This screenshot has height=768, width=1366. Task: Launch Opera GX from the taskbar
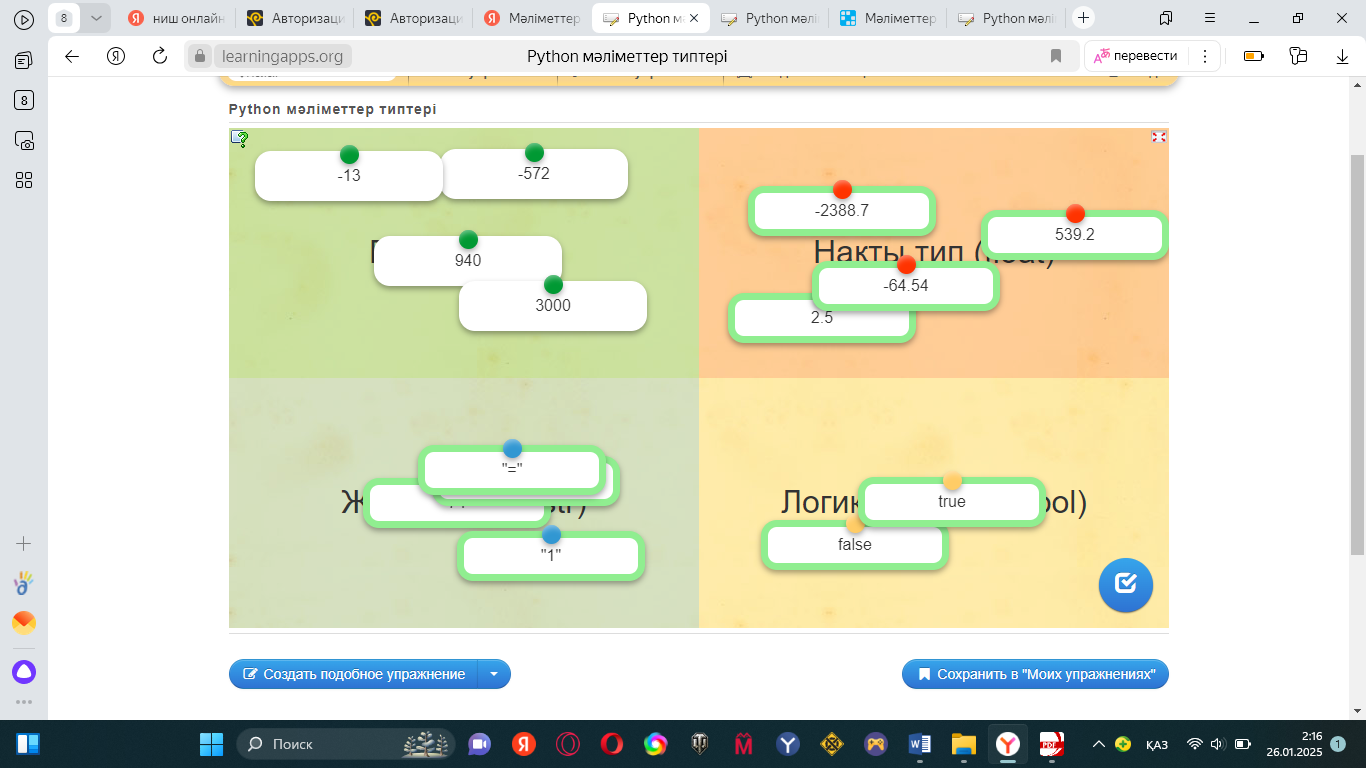click(567, 744)
